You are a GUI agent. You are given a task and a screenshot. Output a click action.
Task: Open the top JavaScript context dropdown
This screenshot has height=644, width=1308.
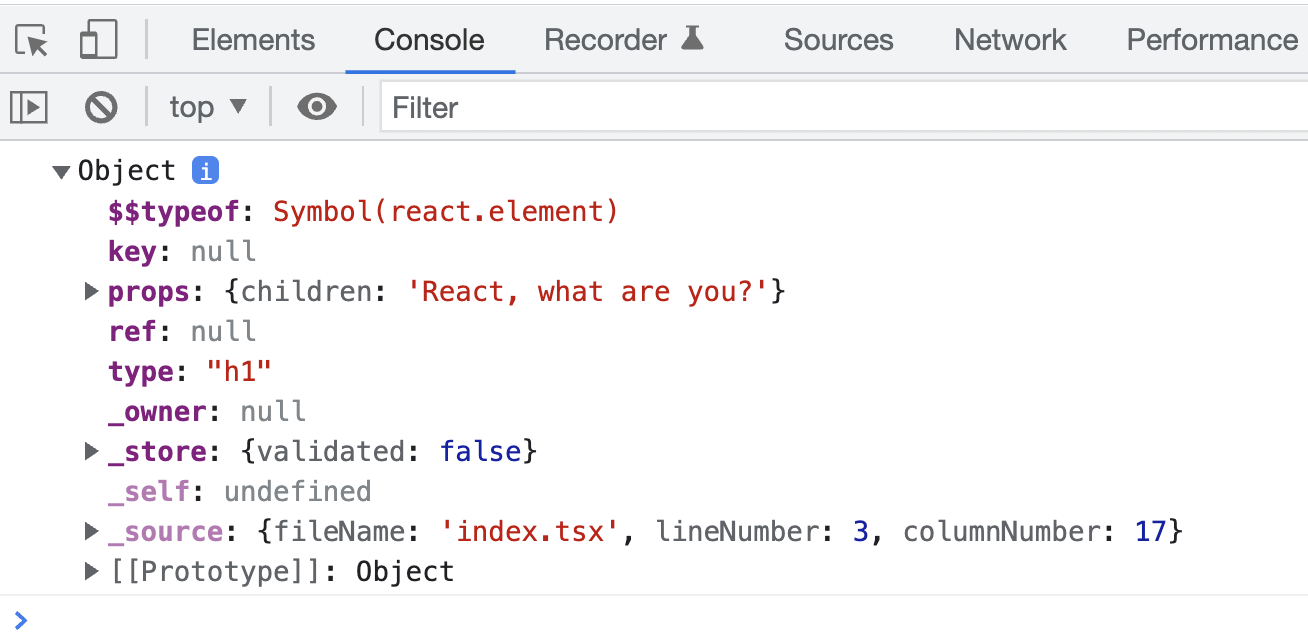click(x=207, y=107)
